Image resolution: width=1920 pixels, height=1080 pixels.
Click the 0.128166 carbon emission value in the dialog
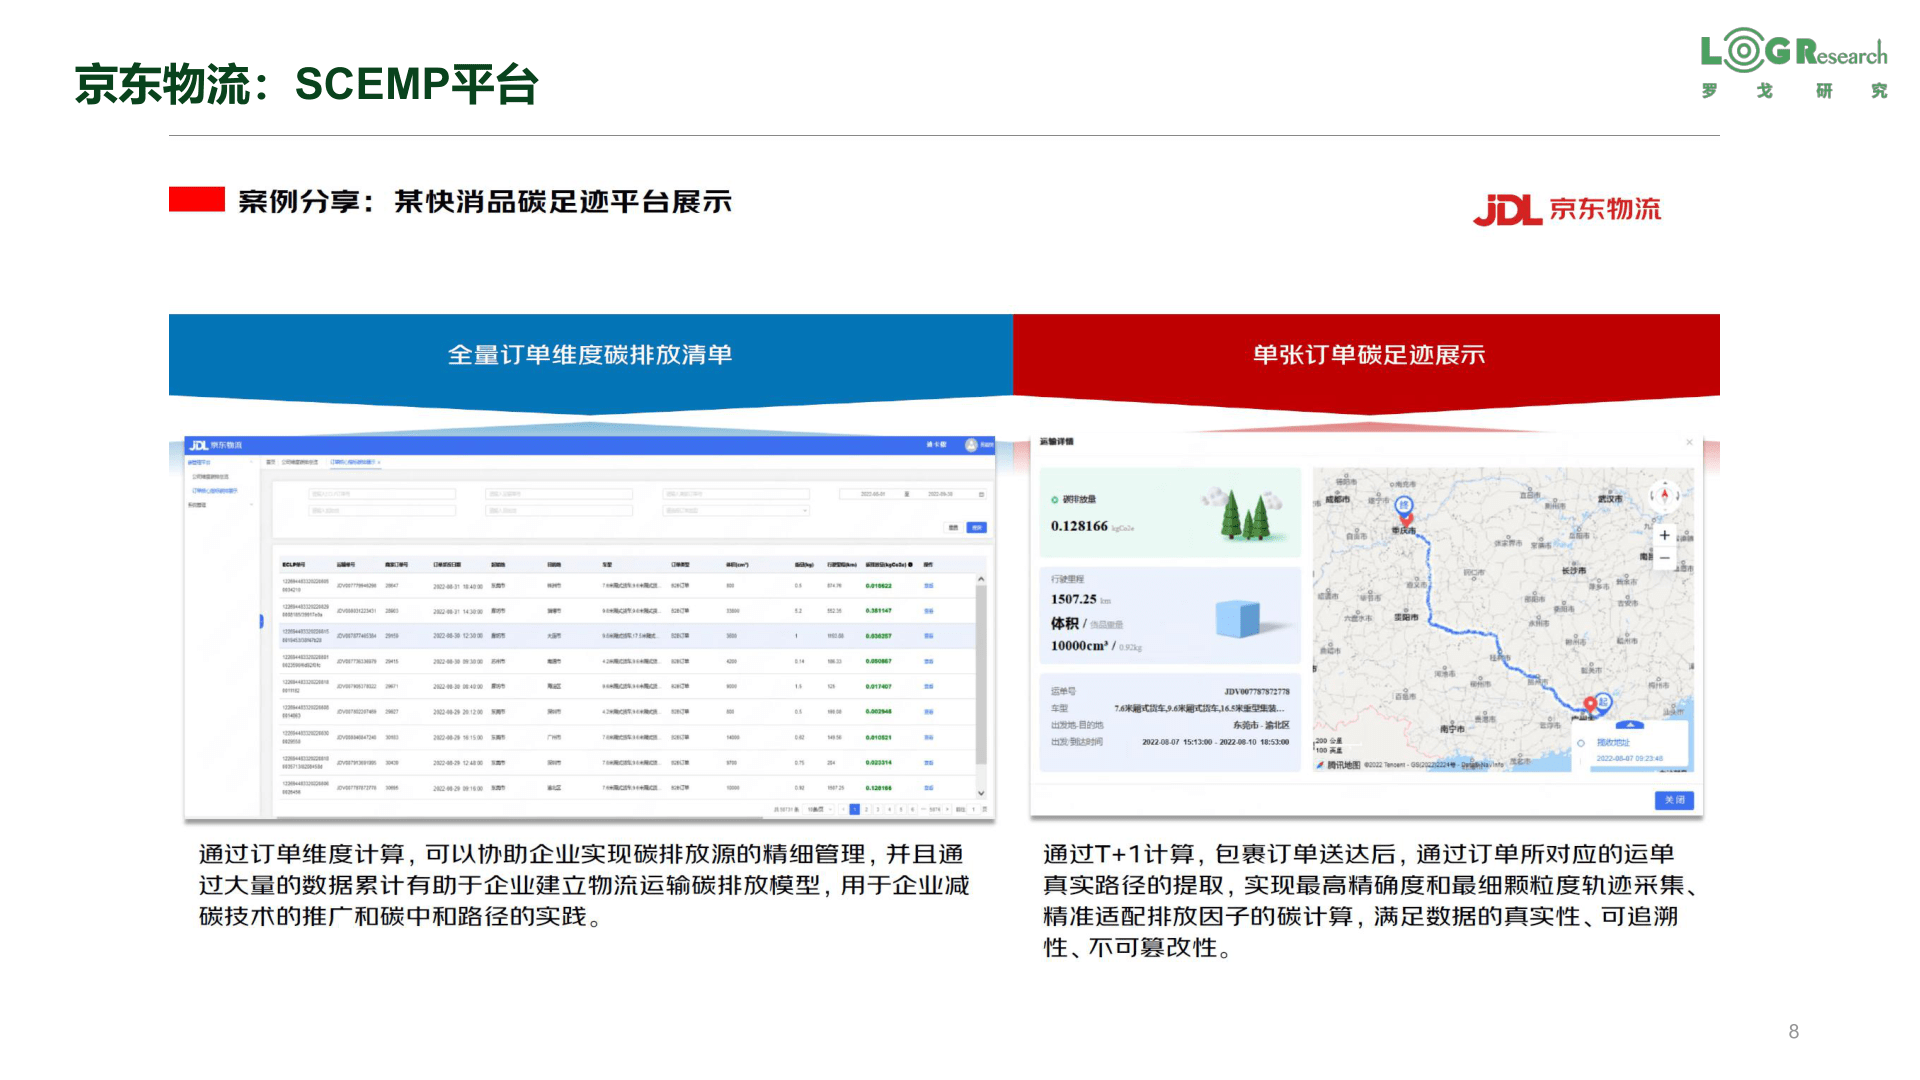tap(1079, 526)
